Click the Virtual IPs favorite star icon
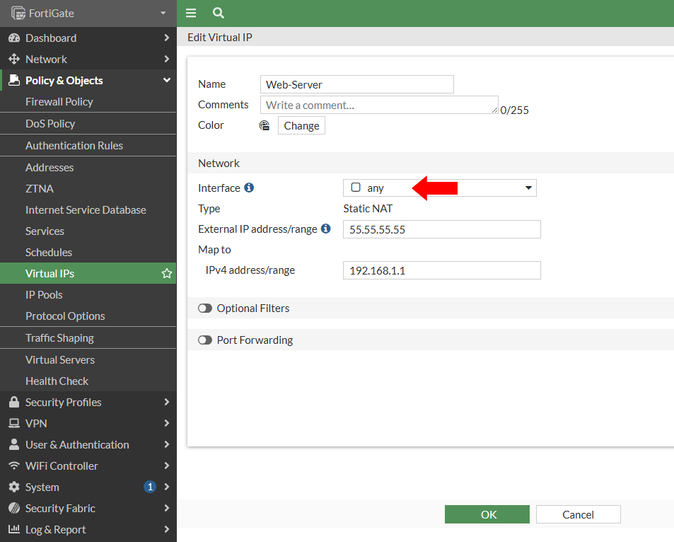The image size is (674, 542). [167, 273]
